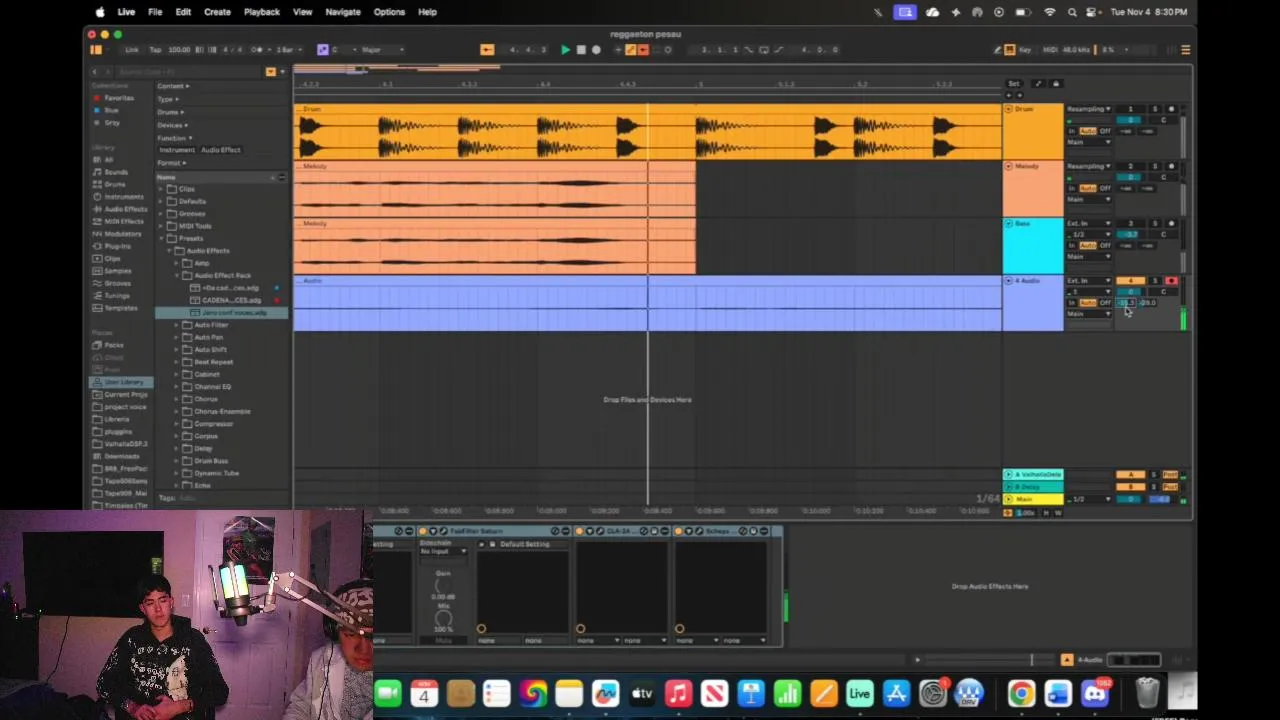Viewport: 1280px width, 720px height.
Task: Click the lock envelopes icon
Action: point(1056,84)
